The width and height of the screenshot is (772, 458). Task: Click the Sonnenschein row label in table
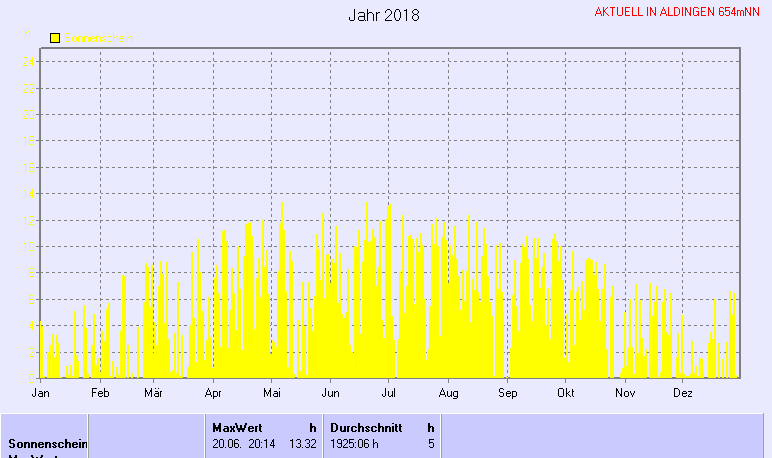click(x=45, y=443)
